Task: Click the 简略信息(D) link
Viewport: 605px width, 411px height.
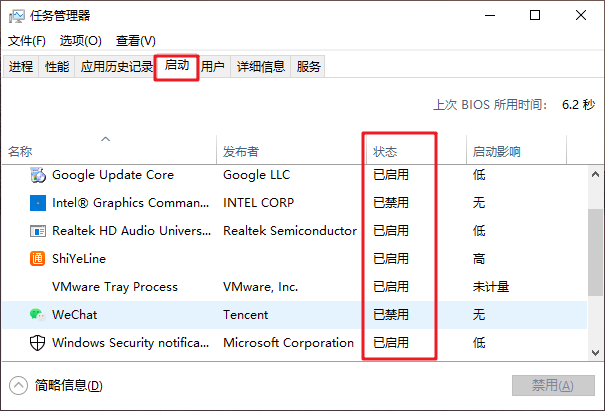Action: coord(68,386)
